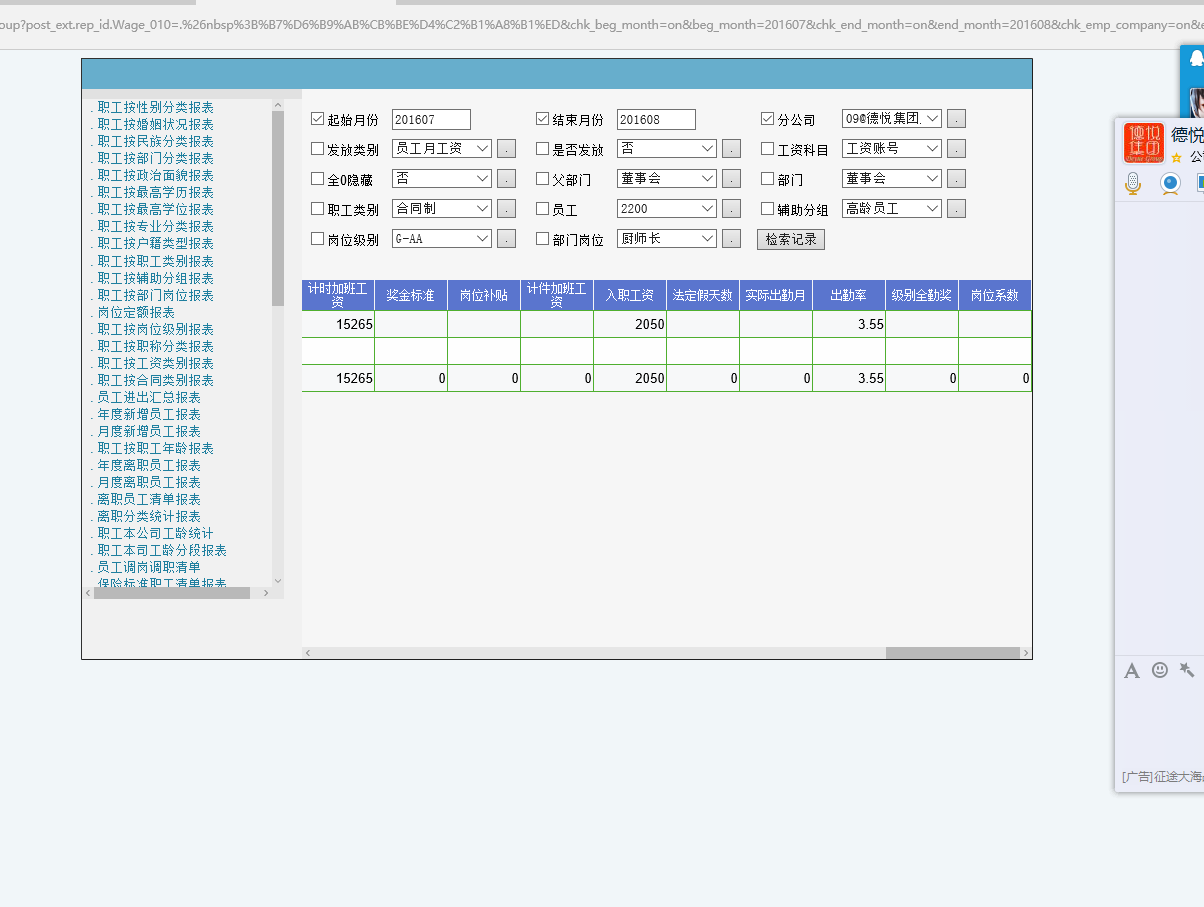The height and width of the screenshot is (907, 1204).
Task: Open the emoji smiley picker
Action: point(1160,670)
